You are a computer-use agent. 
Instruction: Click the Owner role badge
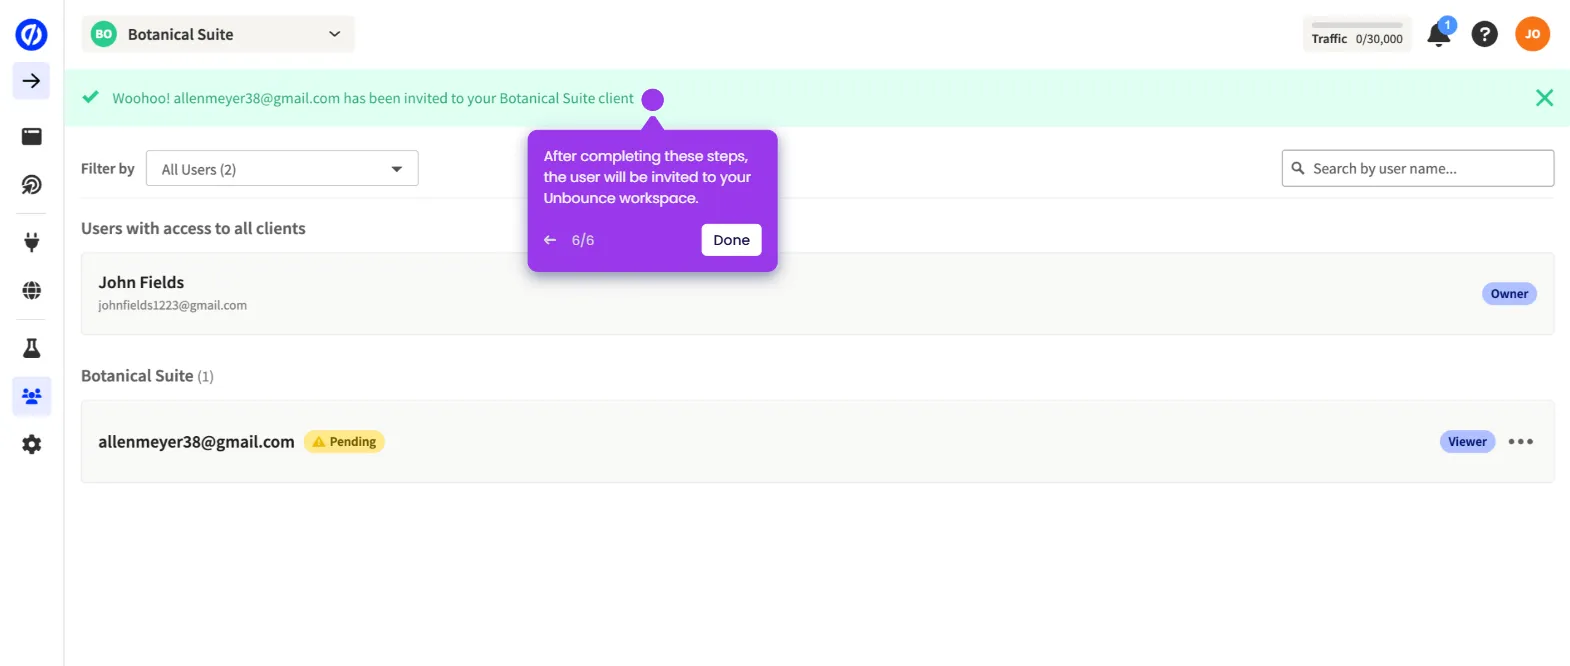pos(1509,294)
